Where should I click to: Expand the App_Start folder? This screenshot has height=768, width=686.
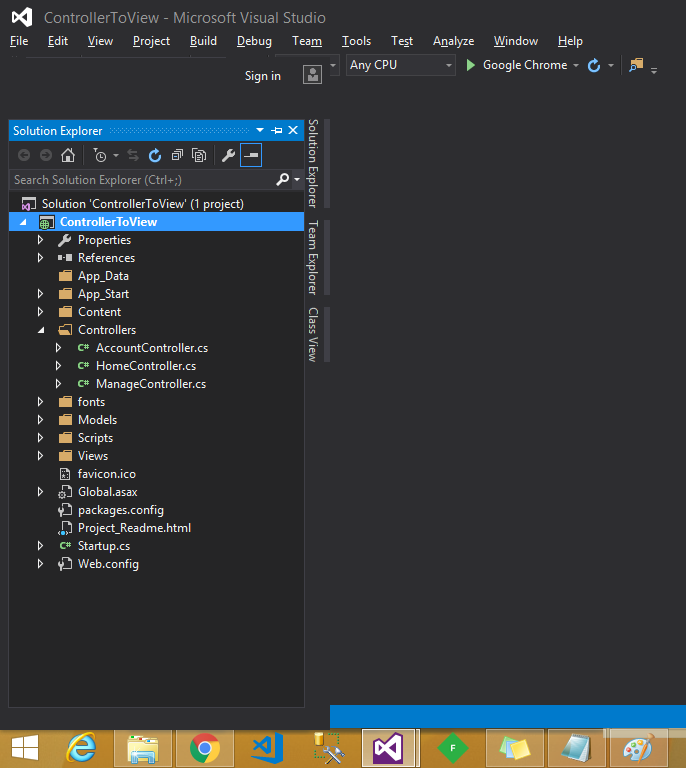(41, 294)
